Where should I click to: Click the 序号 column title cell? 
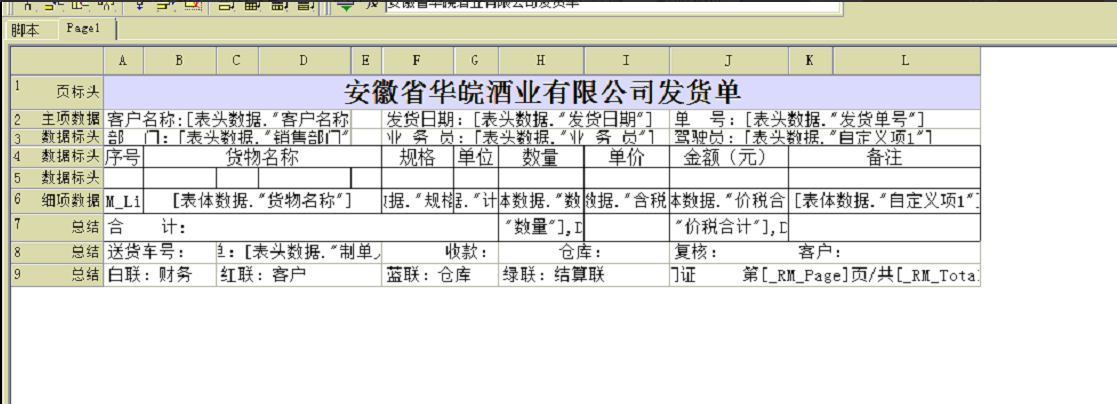tap(123, 157)
